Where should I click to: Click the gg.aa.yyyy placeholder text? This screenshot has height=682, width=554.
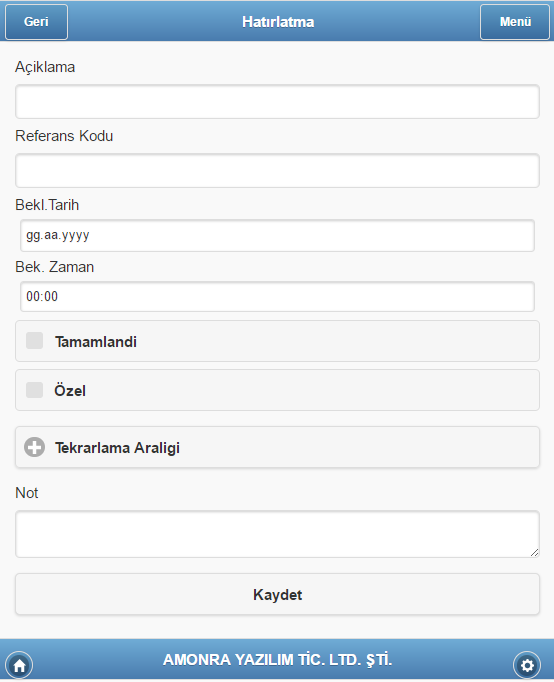tap(58, 235)
